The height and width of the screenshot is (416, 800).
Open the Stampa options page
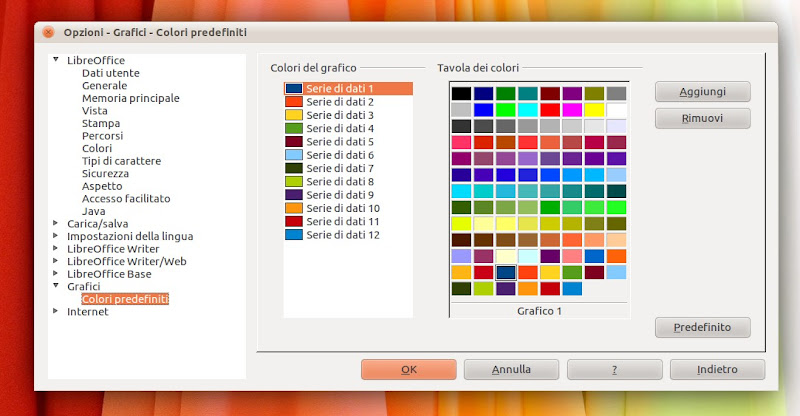click(101, 123)
